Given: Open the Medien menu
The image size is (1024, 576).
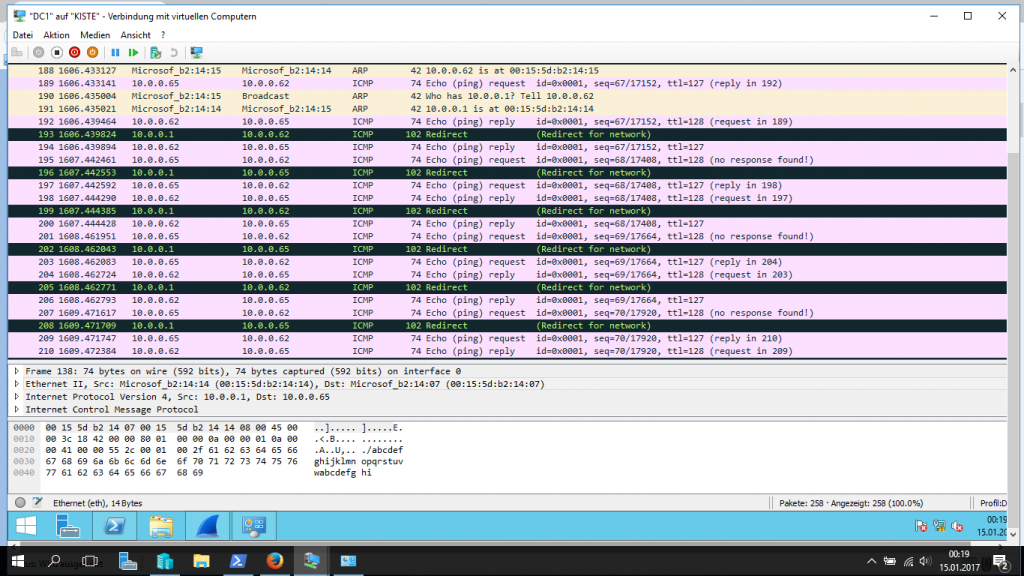Looking at the screenshot, I should [x=95, y=35].
